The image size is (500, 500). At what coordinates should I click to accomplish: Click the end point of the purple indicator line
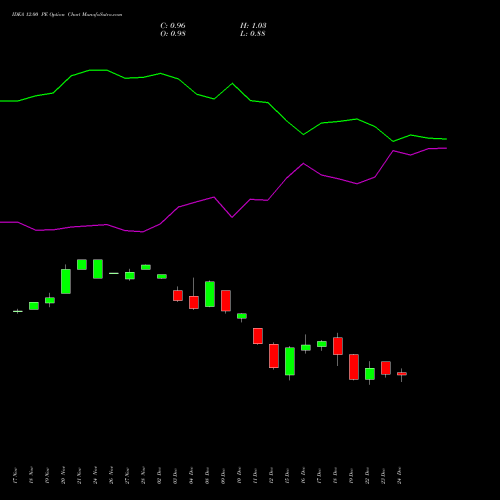point(446,148)
